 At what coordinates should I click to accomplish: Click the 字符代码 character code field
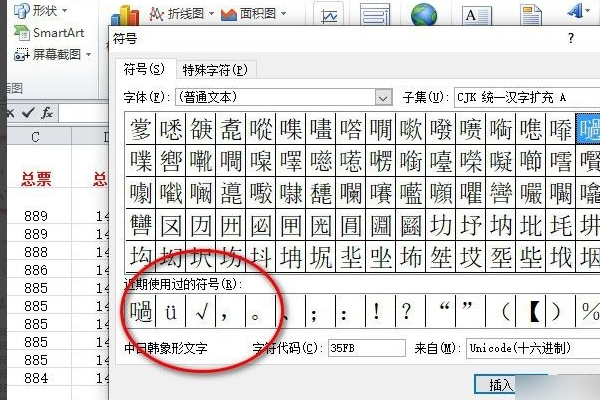pos(367,348)
